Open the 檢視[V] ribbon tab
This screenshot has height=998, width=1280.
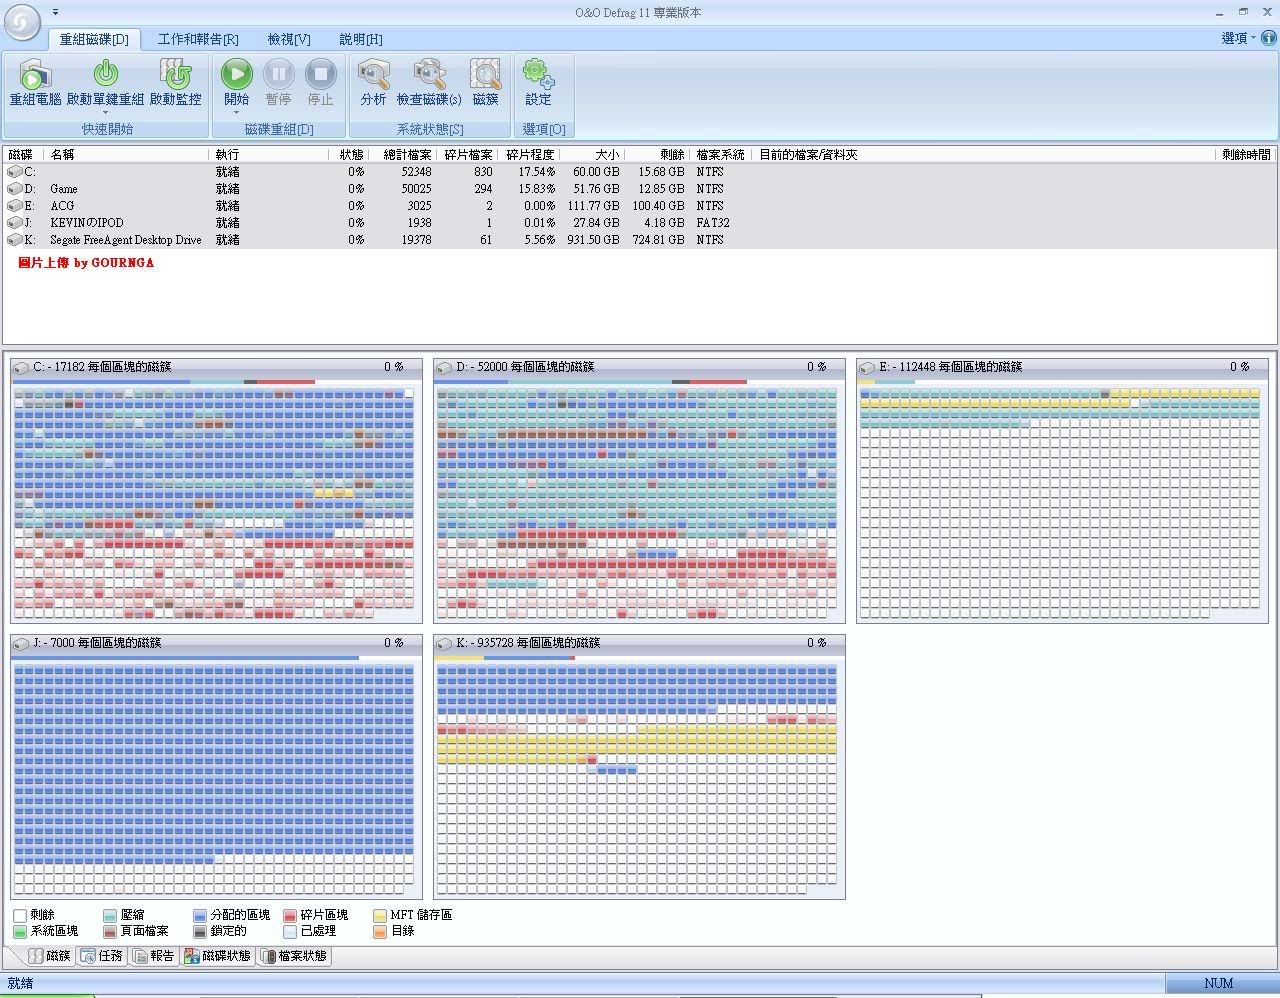pos(289,39)
